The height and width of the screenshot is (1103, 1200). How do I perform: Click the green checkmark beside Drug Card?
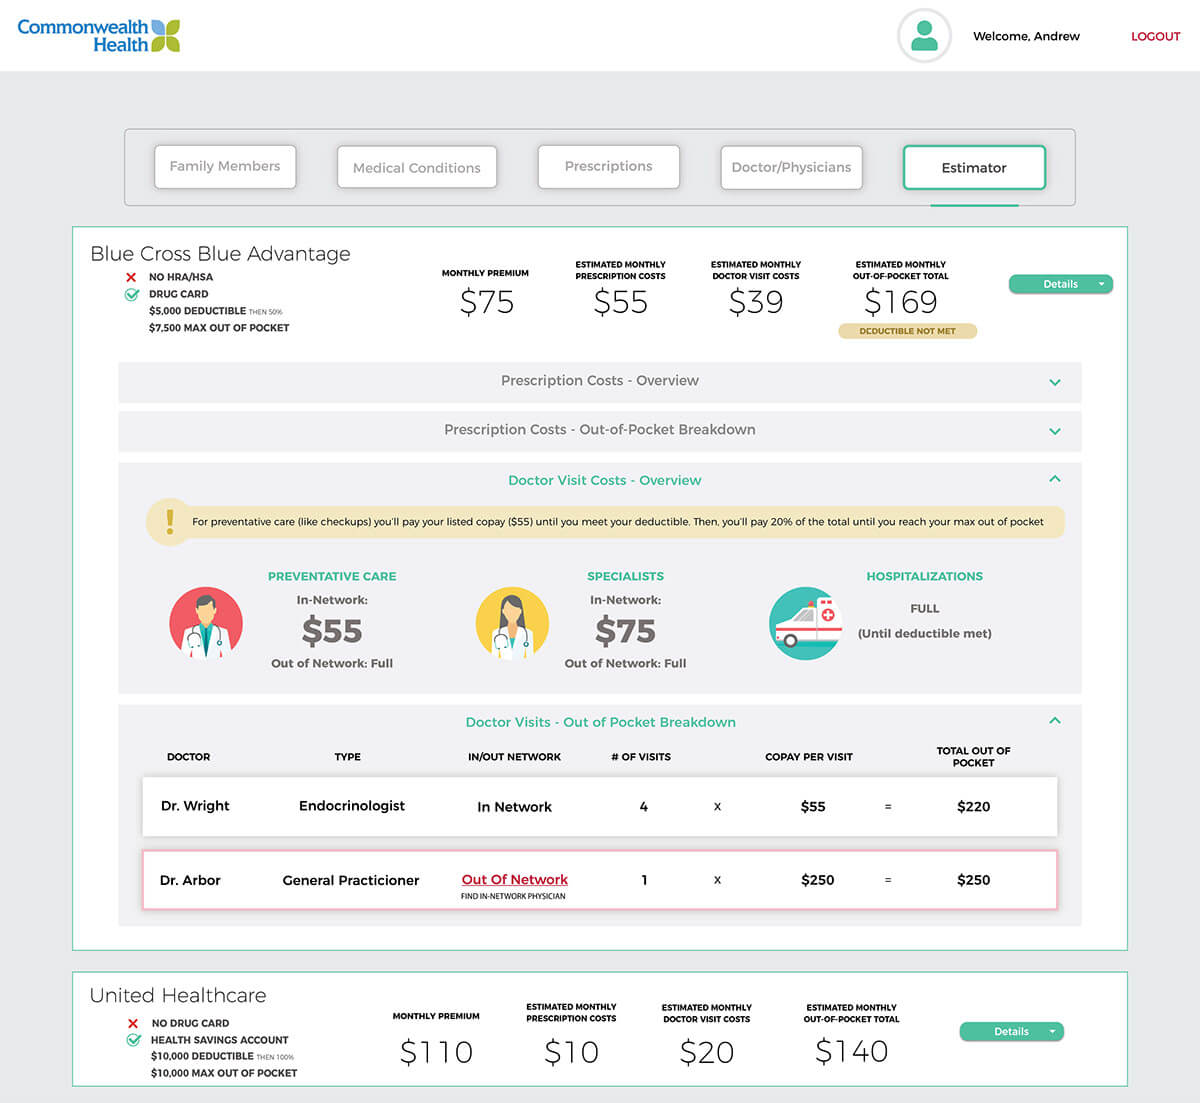[131, 294]
